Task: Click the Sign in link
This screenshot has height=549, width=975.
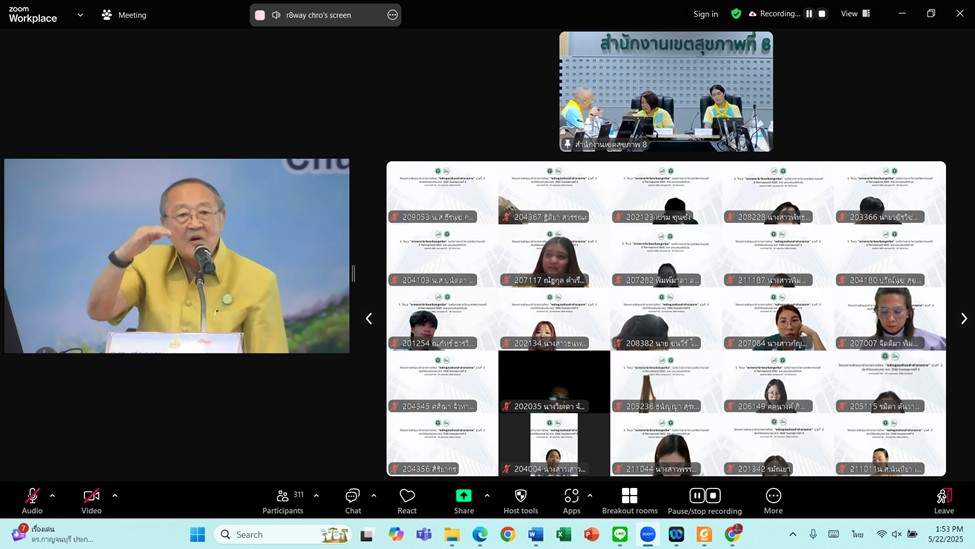Action: [x=706, y=14]
